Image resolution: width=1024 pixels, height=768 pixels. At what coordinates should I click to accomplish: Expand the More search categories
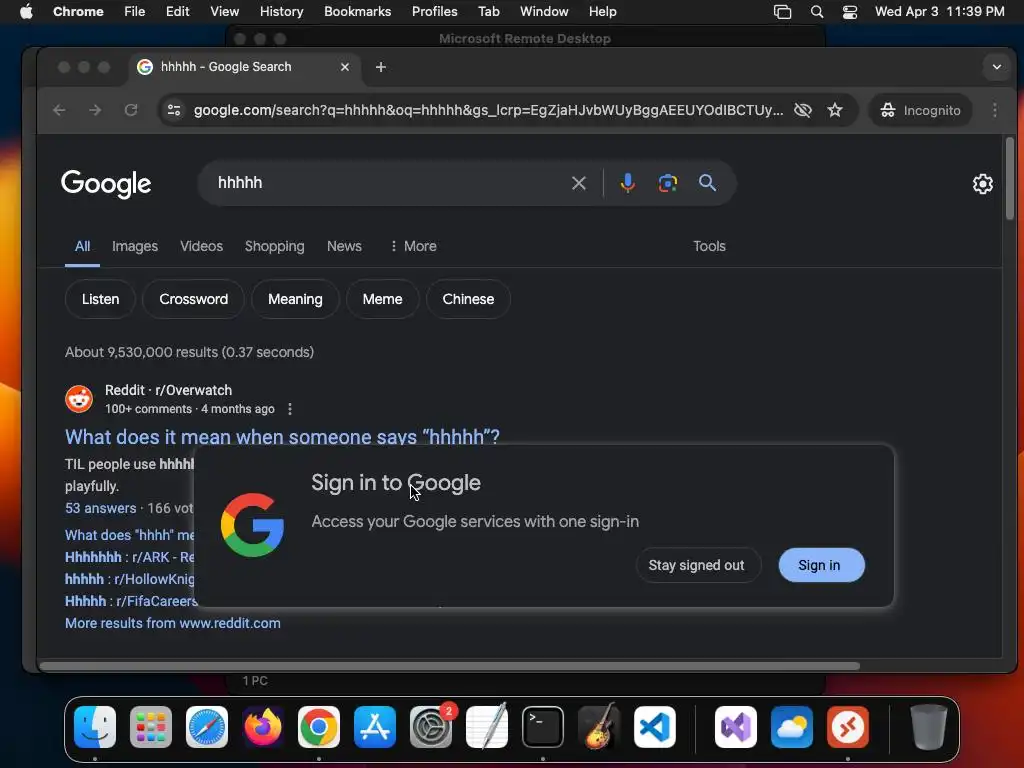413,246
